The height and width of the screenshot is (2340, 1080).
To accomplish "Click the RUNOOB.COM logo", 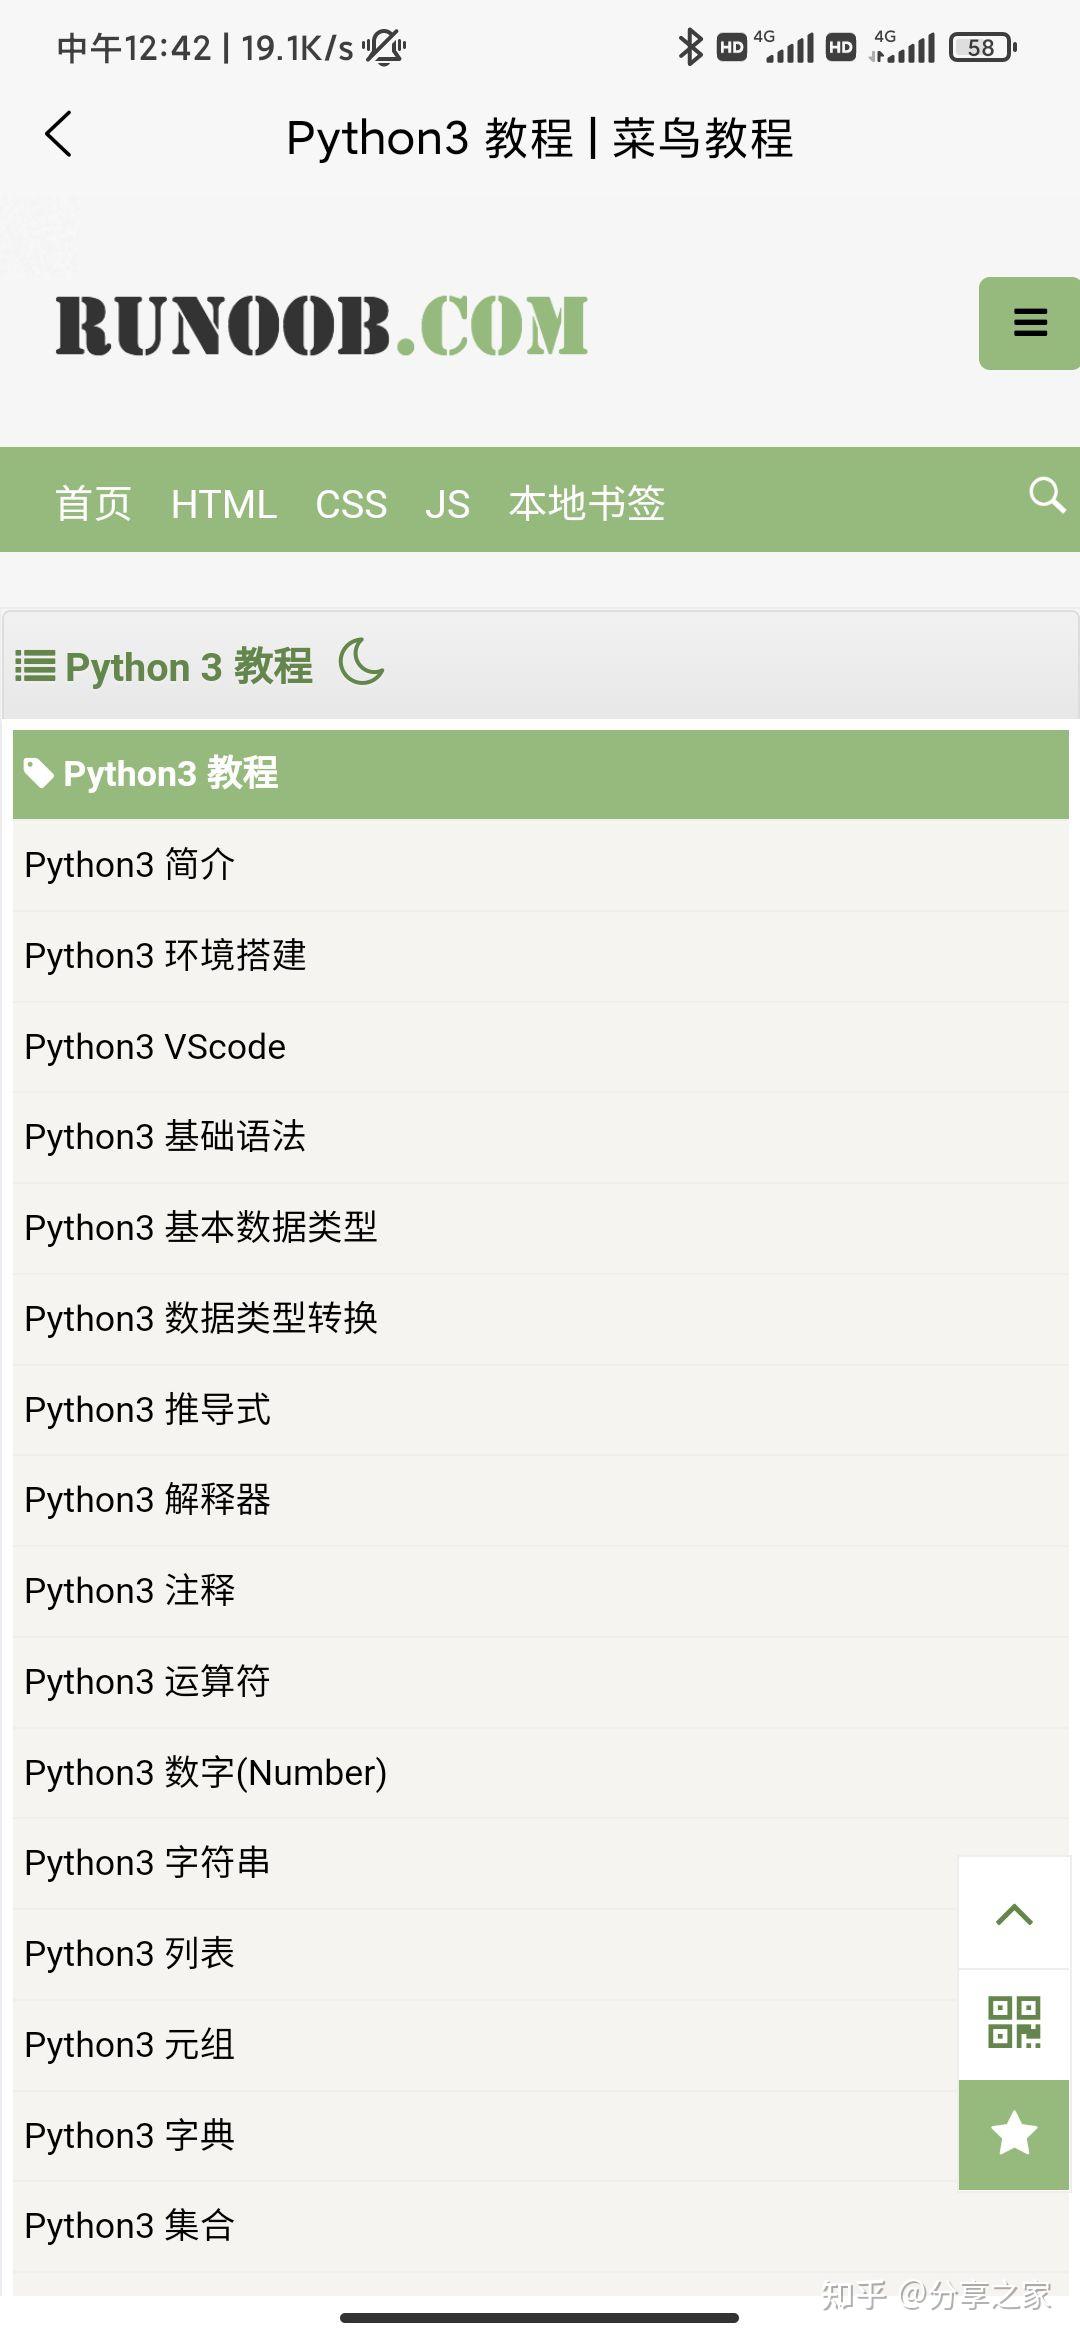I will [322, 325].
